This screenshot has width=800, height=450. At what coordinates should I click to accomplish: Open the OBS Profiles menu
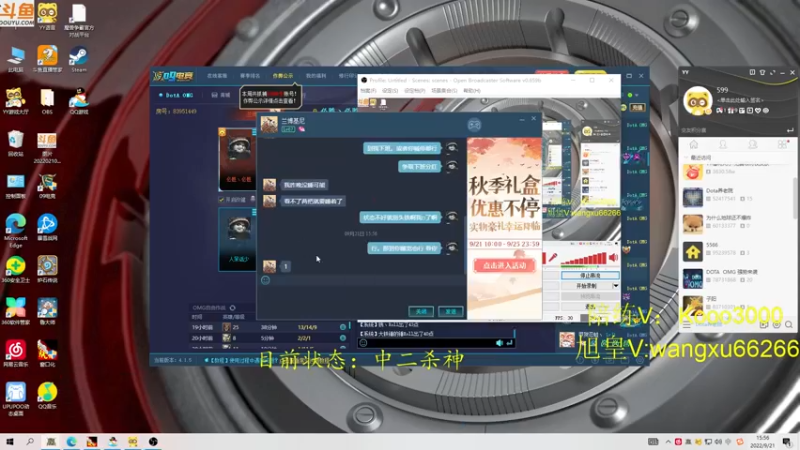pos(414,91)
